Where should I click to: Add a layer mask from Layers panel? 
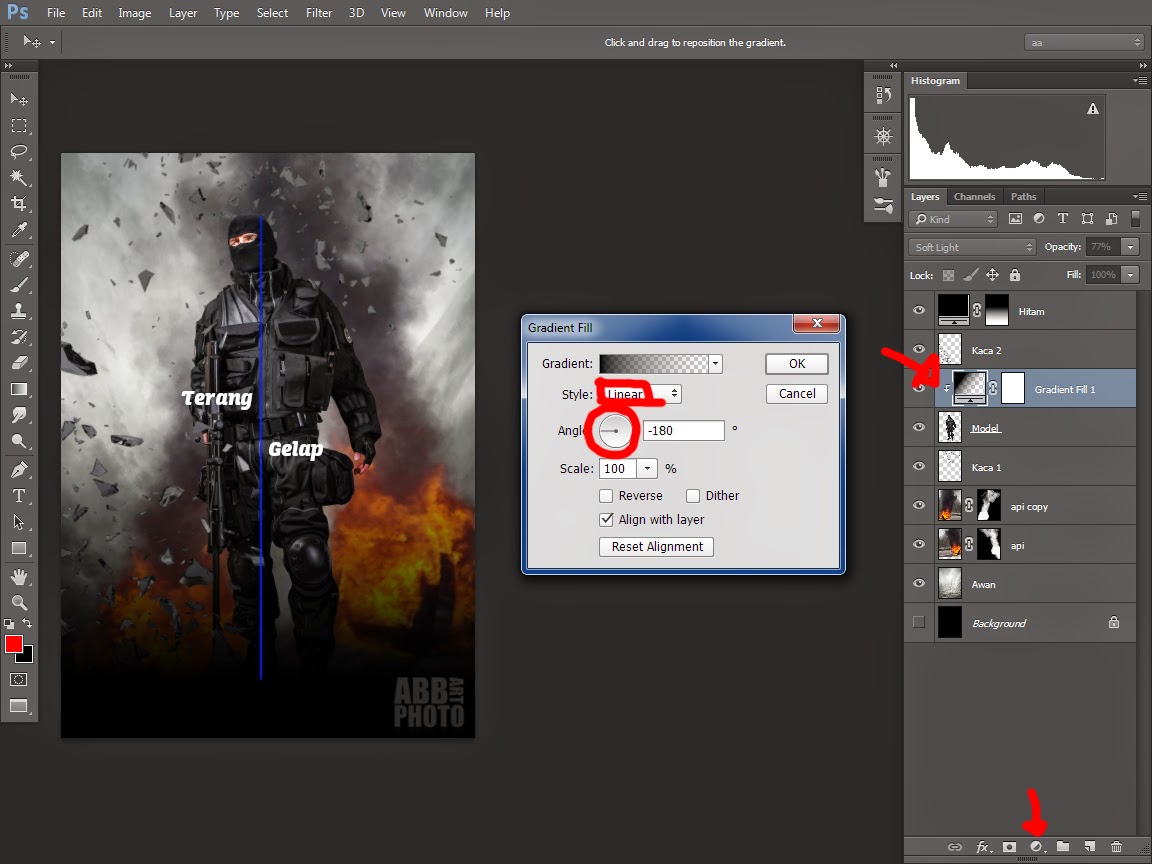pos(1009,847)
